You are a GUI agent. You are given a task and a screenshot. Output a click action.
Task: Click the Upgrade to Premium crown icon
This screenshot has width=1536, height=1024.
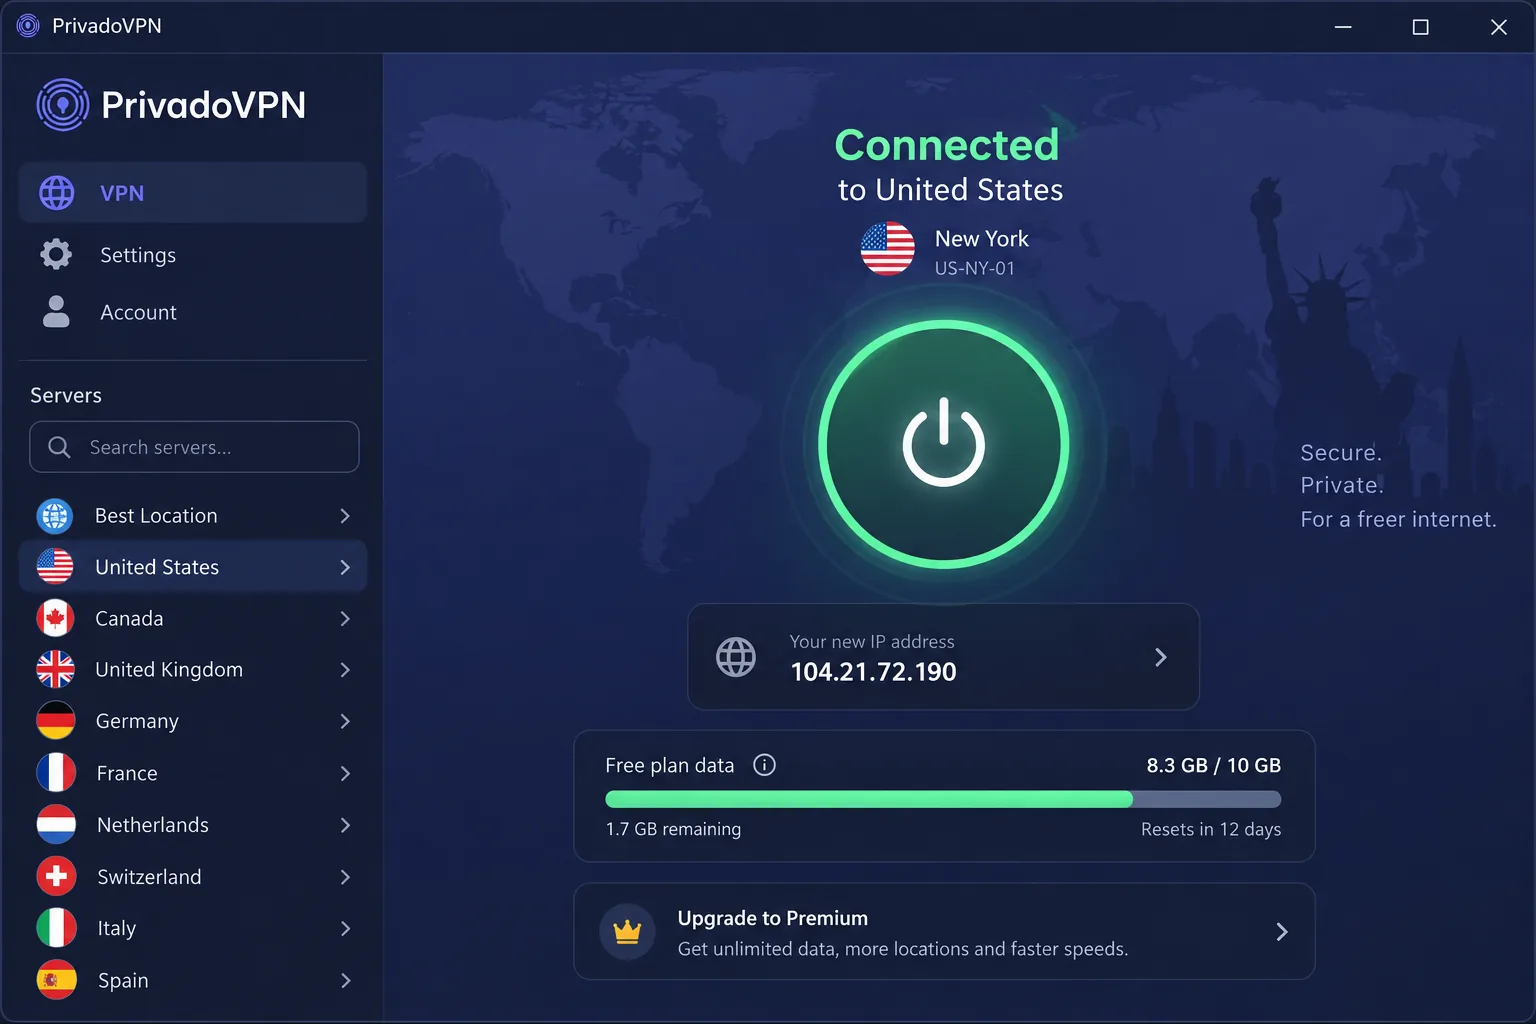pyautogui.click(x=627, y=932)
